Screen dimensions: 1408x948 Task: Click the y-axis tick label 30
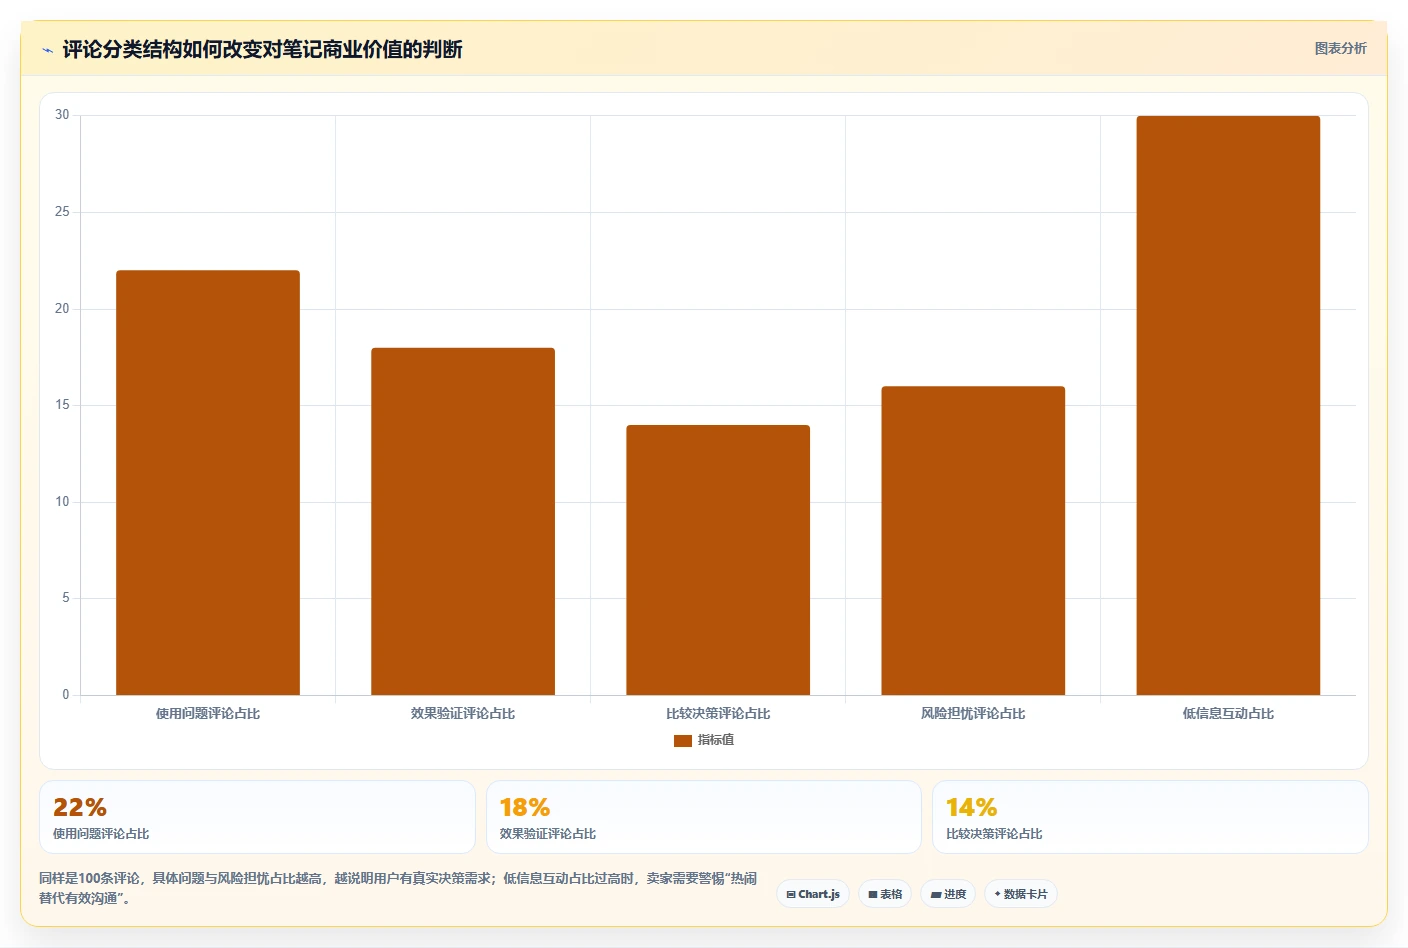pyautogui.click(x=62, y=115)
